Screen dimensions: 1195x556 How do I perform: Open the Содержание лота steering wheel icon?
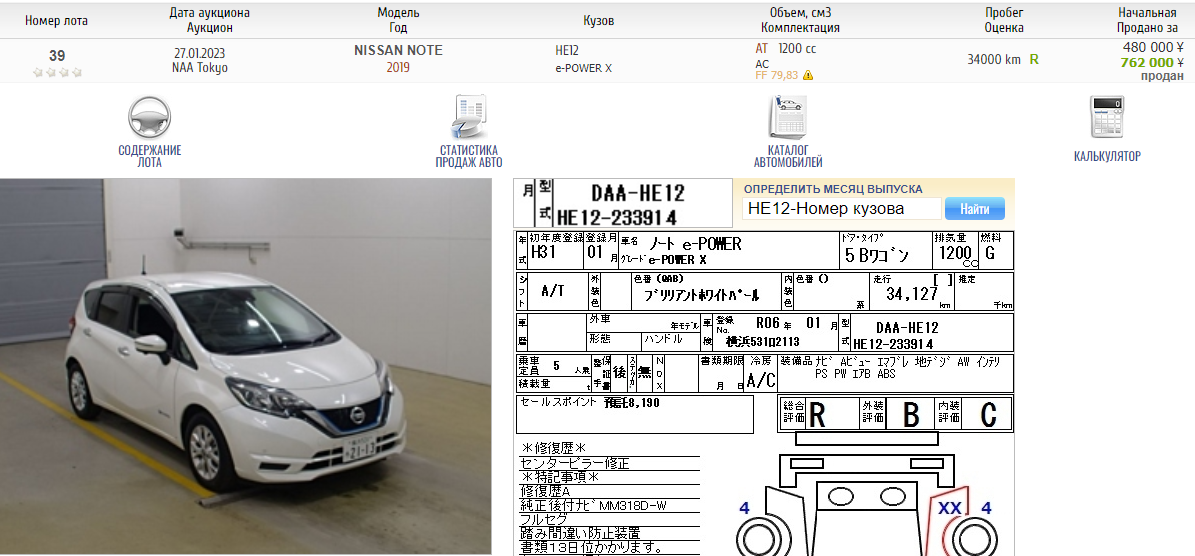[149, 117]
